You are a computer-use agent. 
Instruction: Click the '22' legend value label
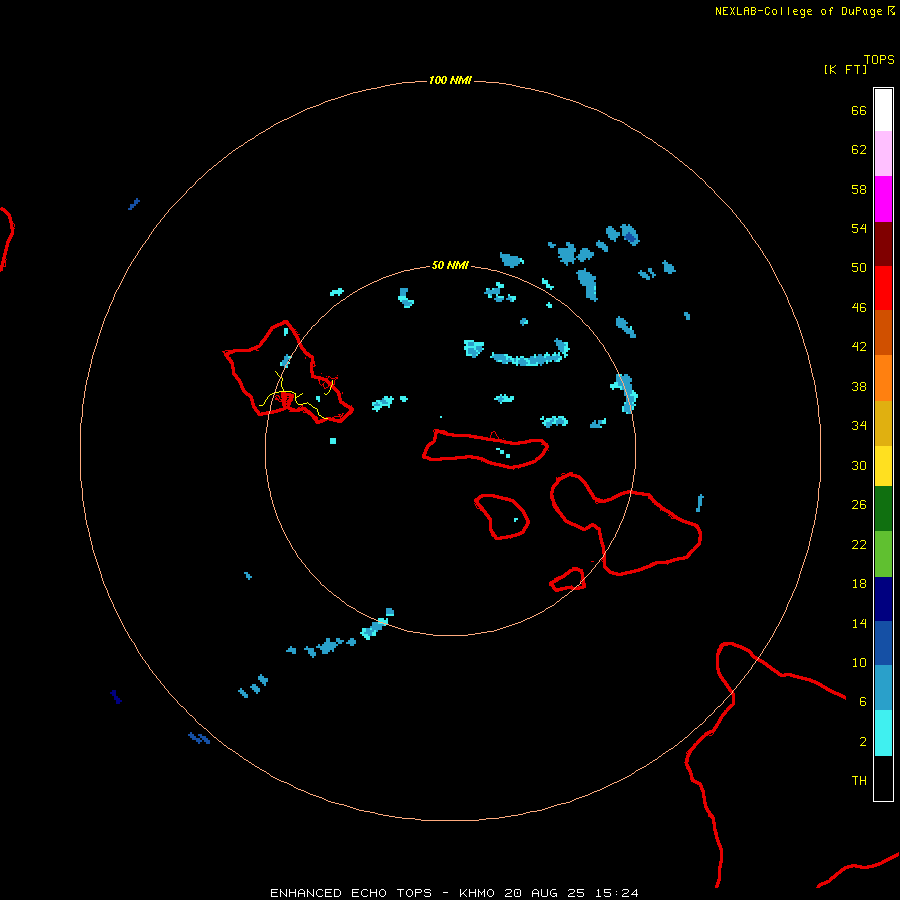coord(859,544)
